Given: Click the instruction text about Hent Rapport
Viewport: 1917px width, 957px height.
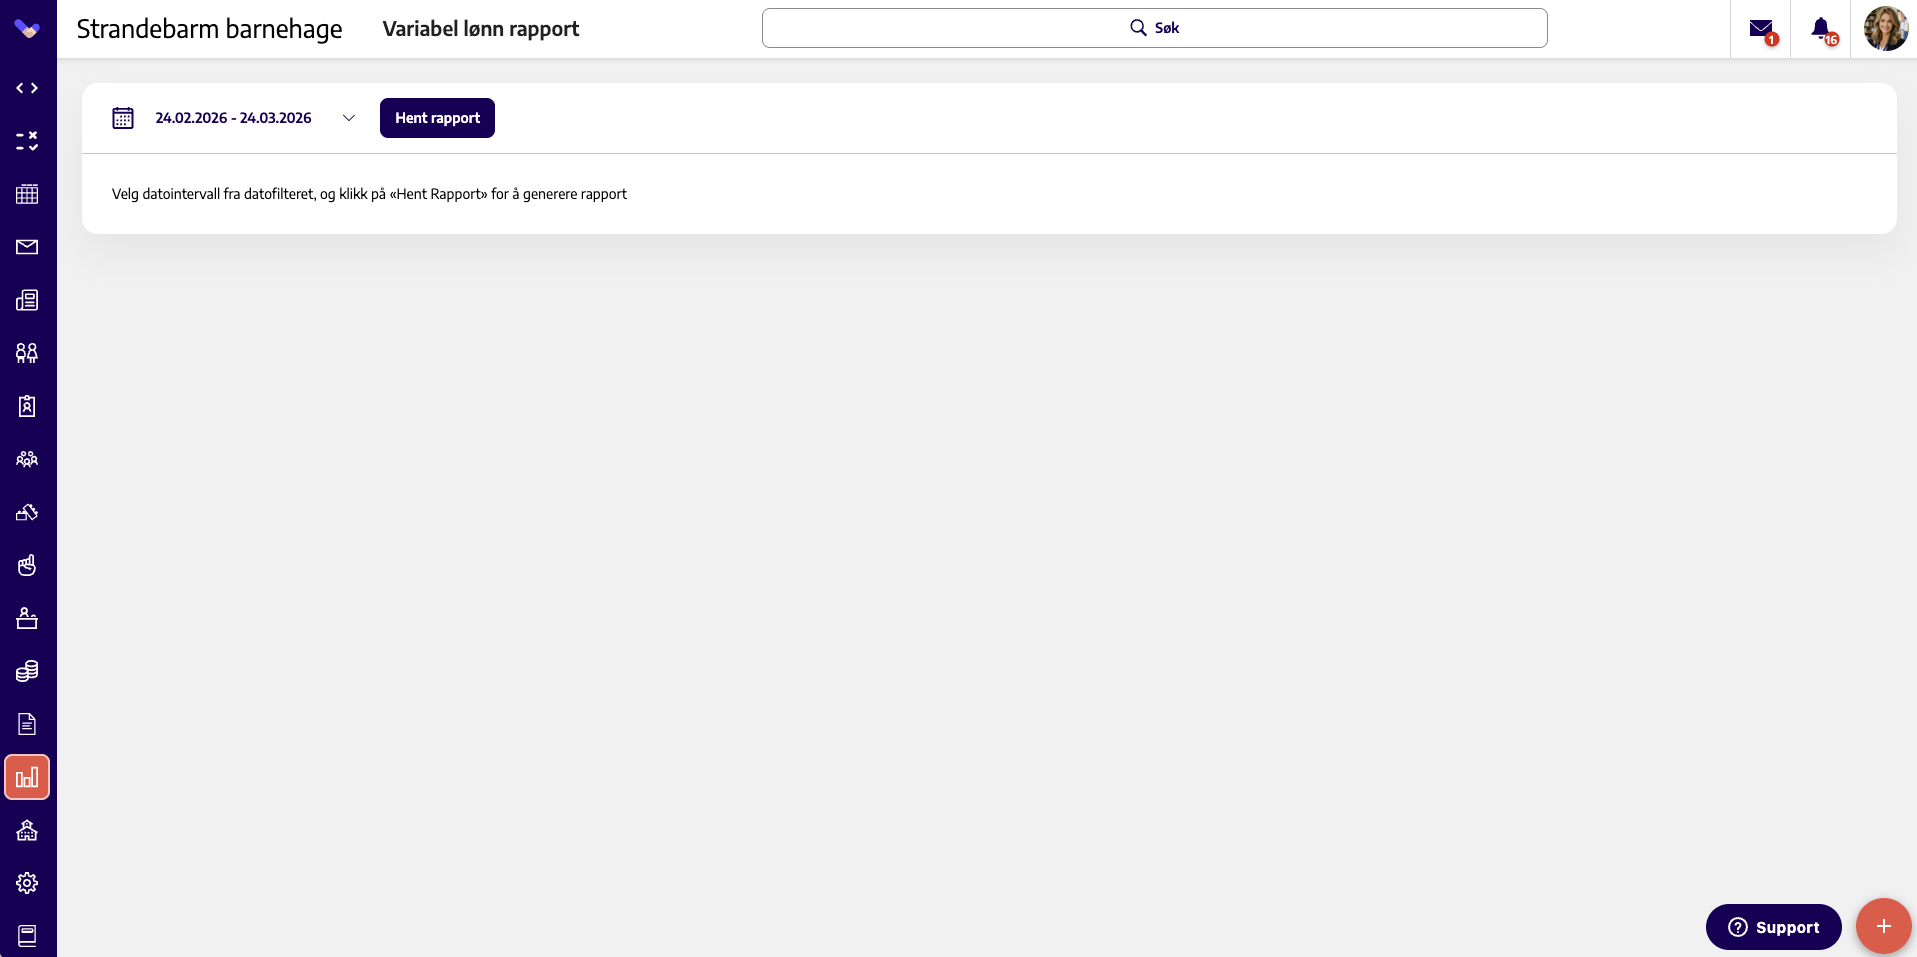Looking at the screenshot, I should click(369, 194).
